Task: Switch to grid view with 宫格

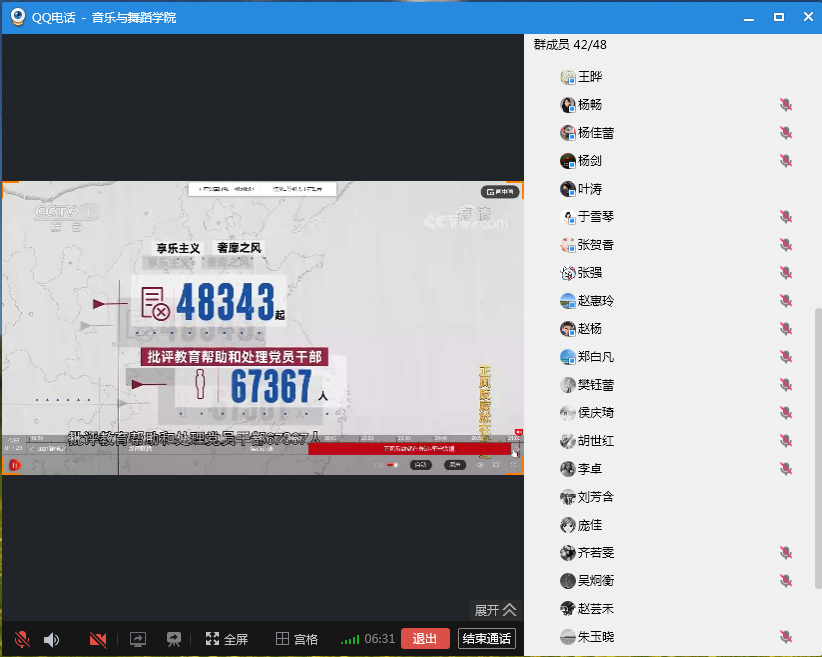Action: (297, 639)
